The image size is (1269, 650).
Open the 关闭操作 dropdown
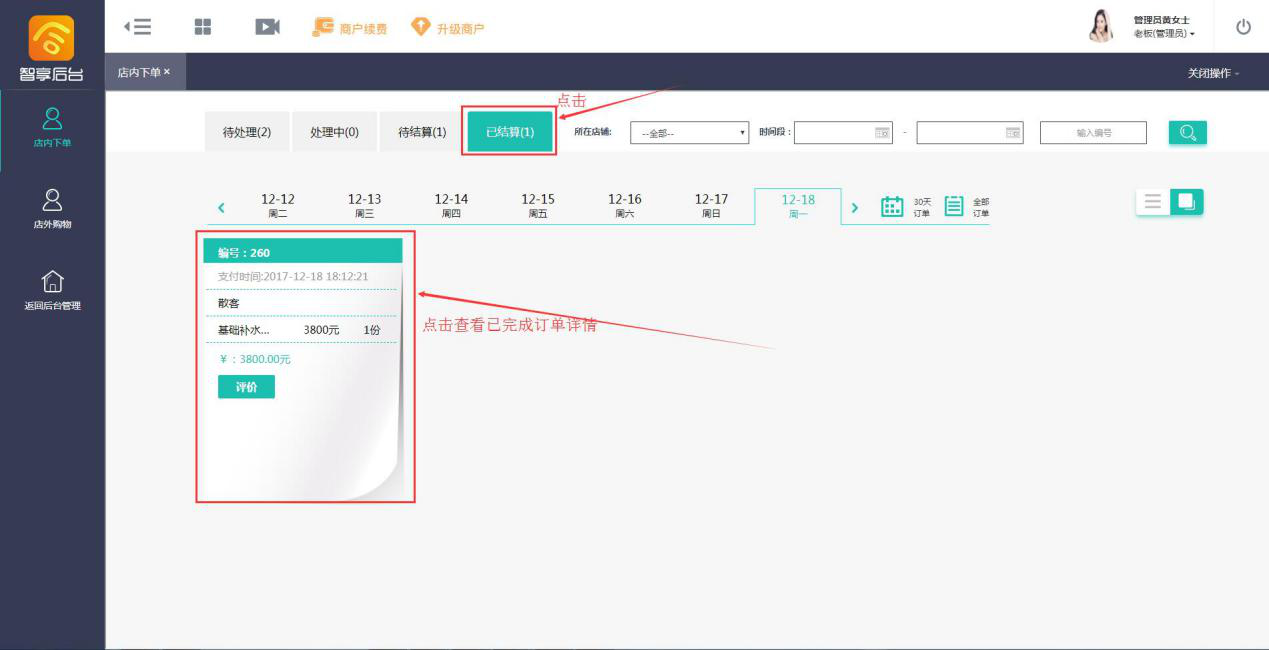pyautogui.click(x=1213, y=73)
